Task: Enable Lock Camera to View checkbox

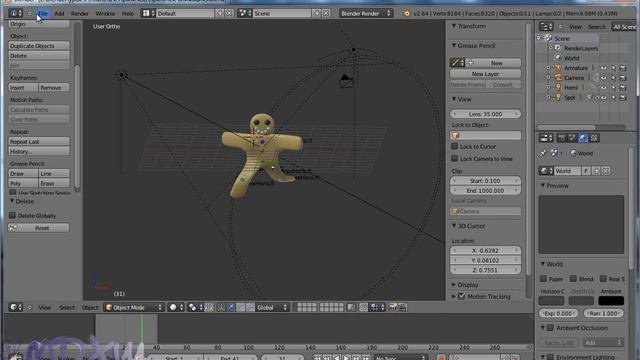Action: pos(455,158)
